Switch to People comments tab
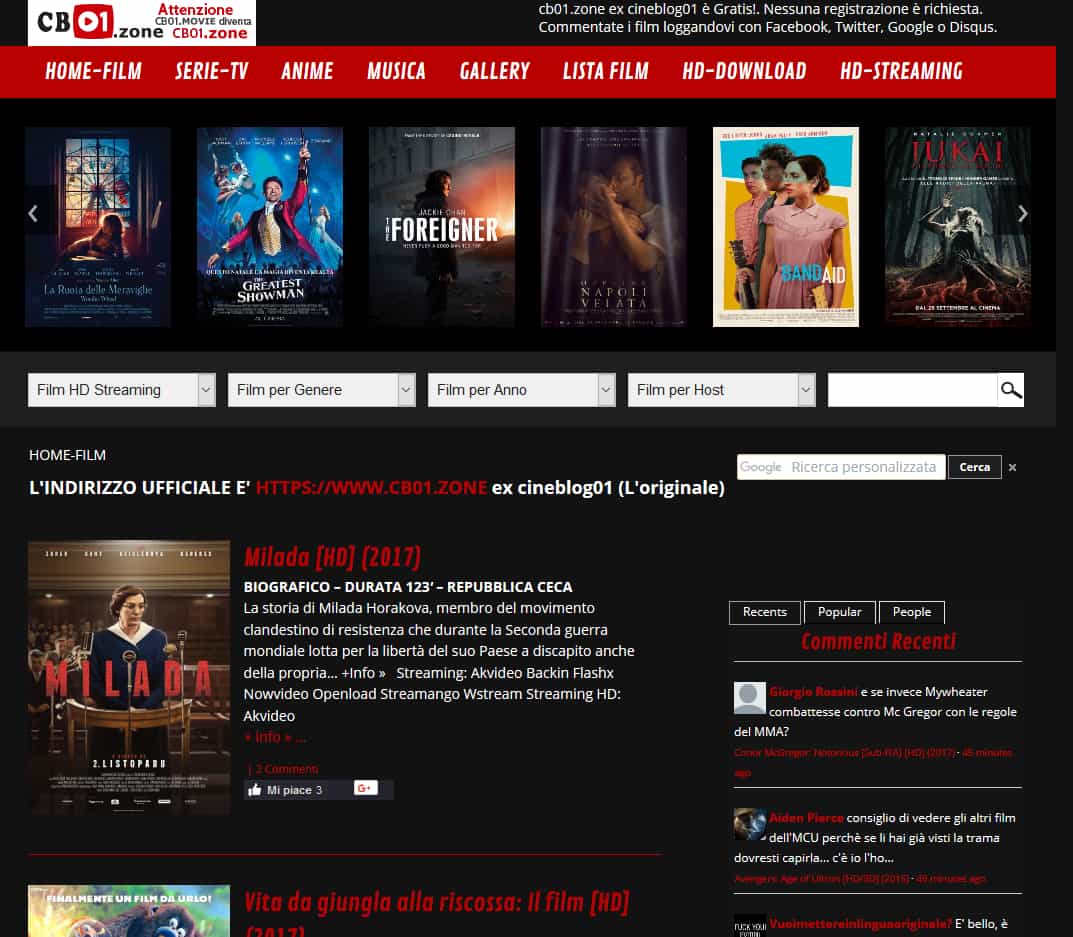 912,612
